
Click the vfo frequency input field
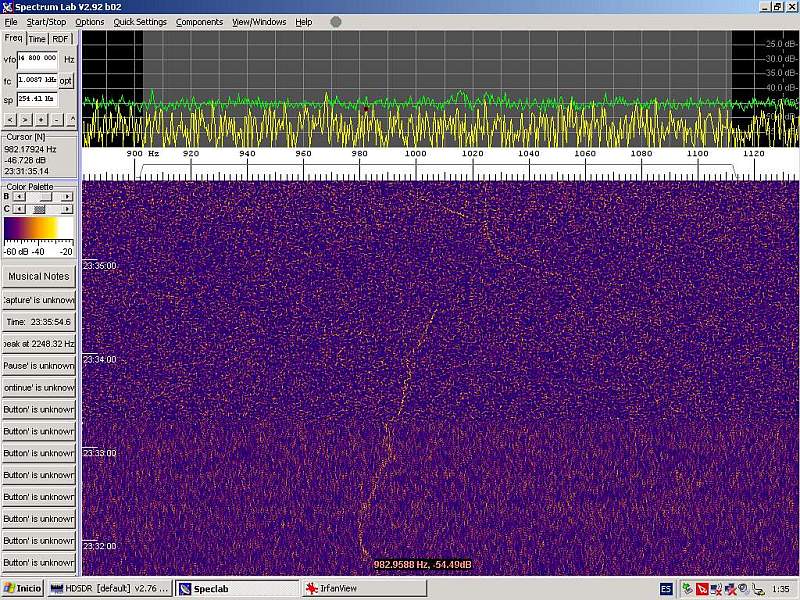(x=38, y=59)
